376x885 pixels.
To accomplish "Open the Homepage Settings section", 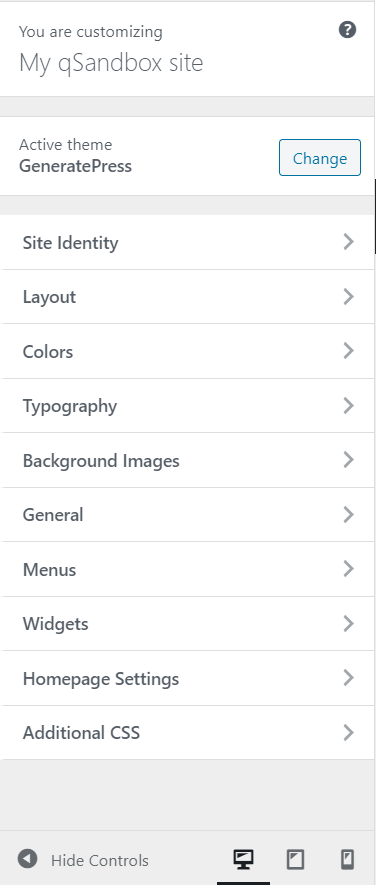I will point(187,678).
